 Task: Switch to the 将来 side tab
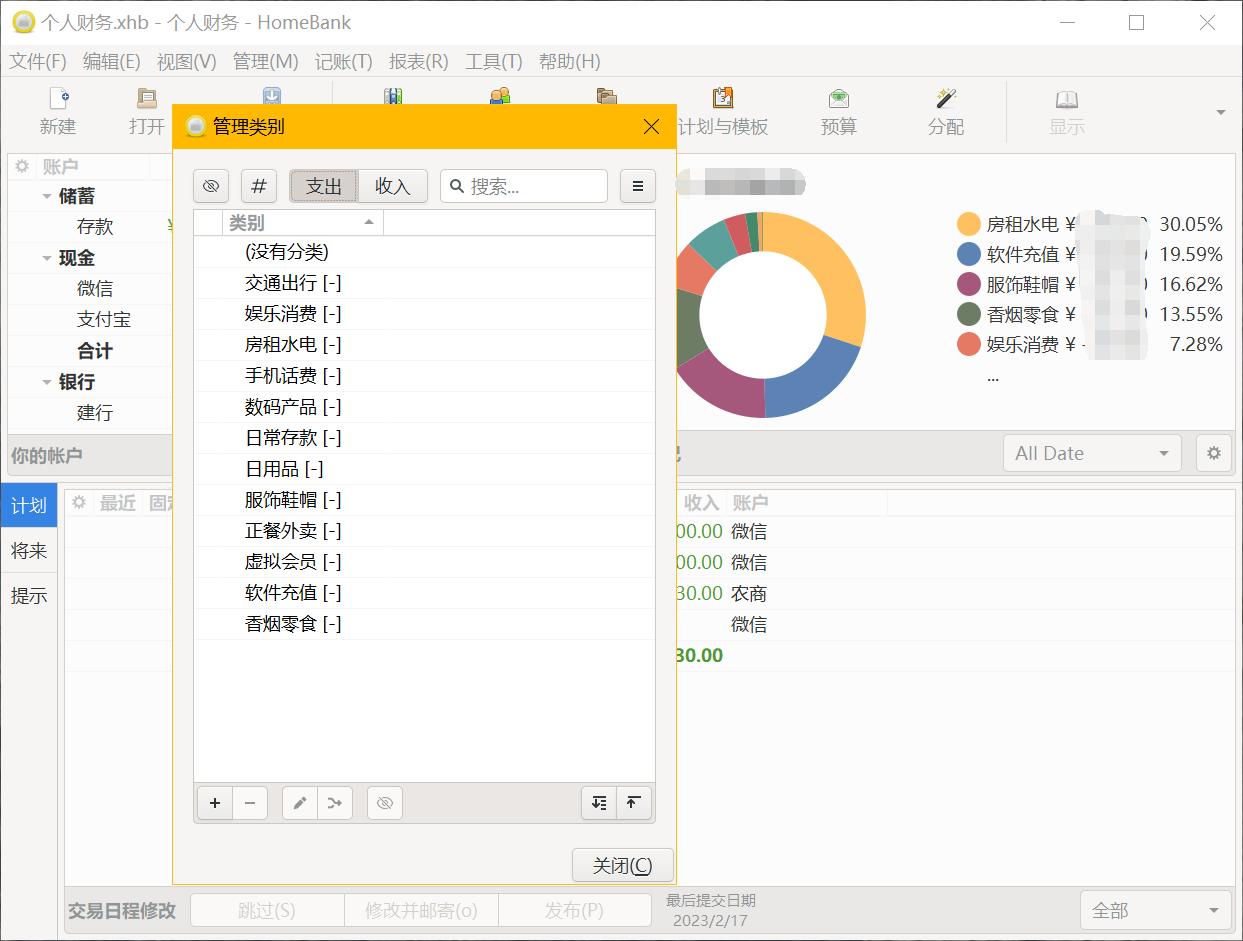coord(29,551)
